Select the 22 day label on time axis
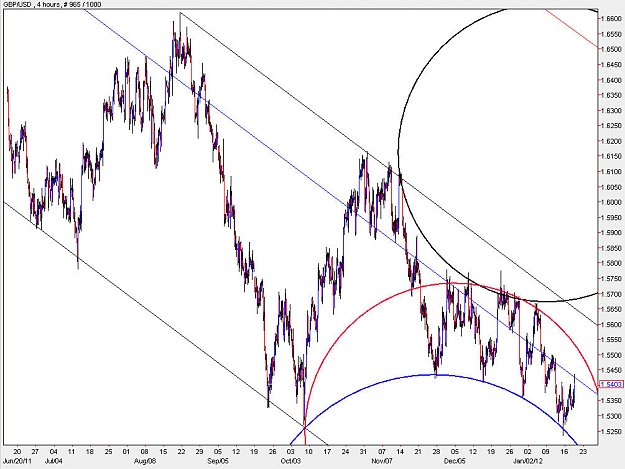Screen dimensions: 625x469 (x=181, y=451)
